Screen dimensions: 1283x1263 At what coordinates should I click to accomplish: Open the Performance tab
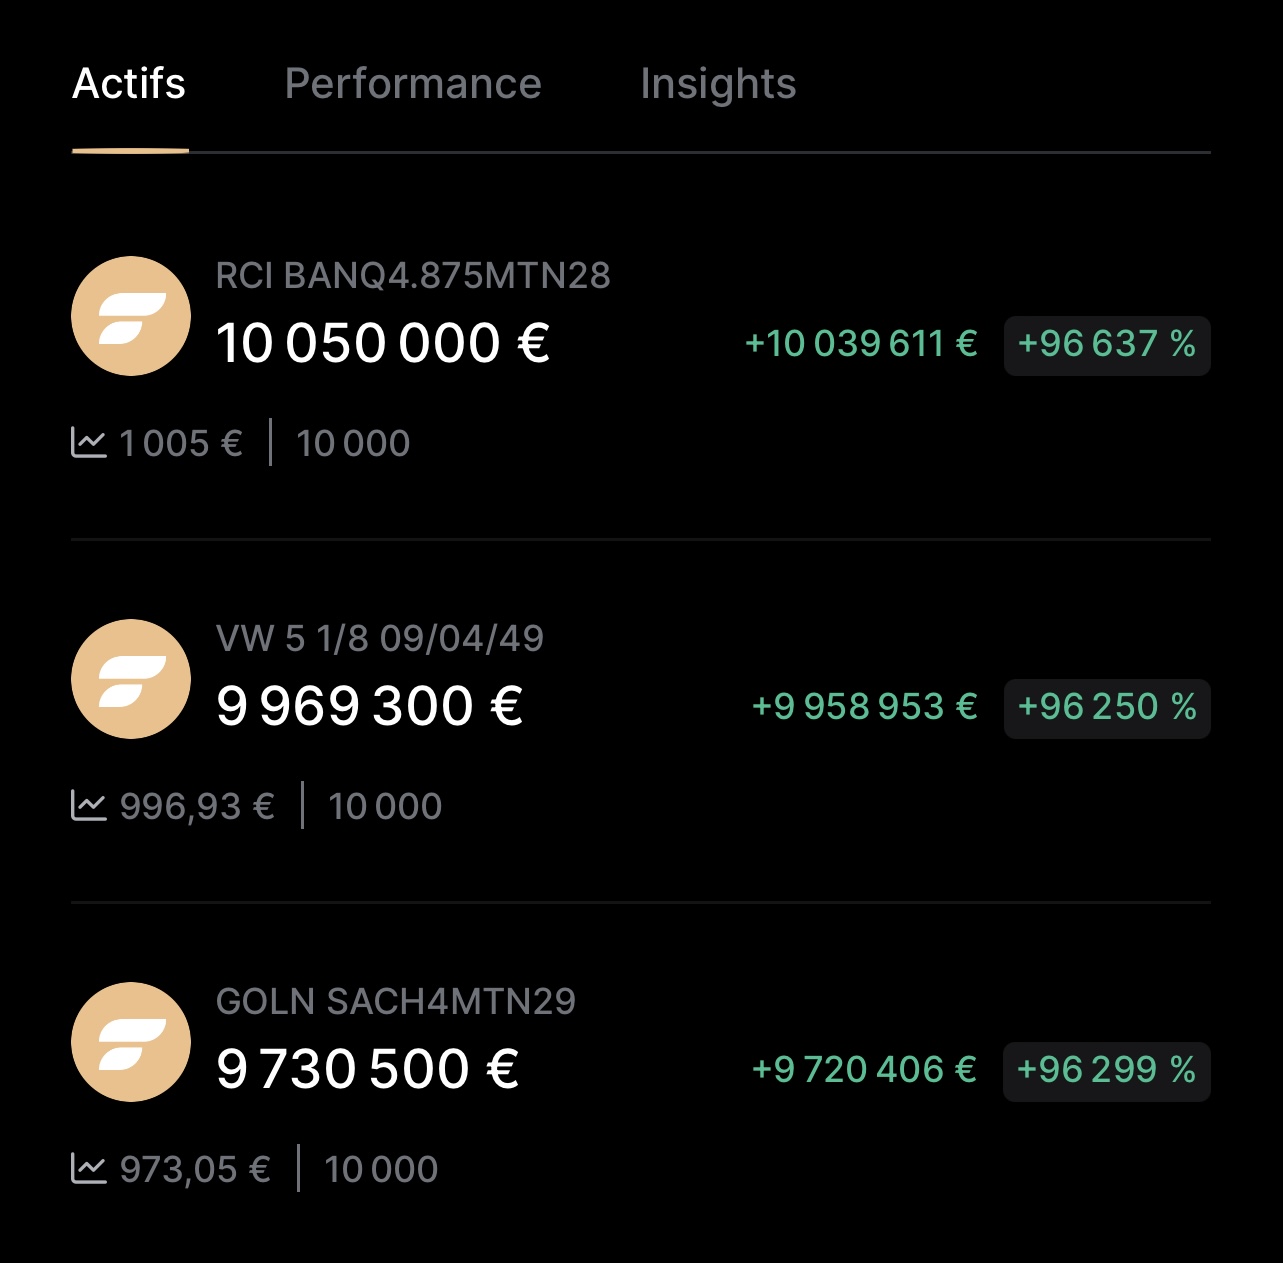click(x=413, y=84)
